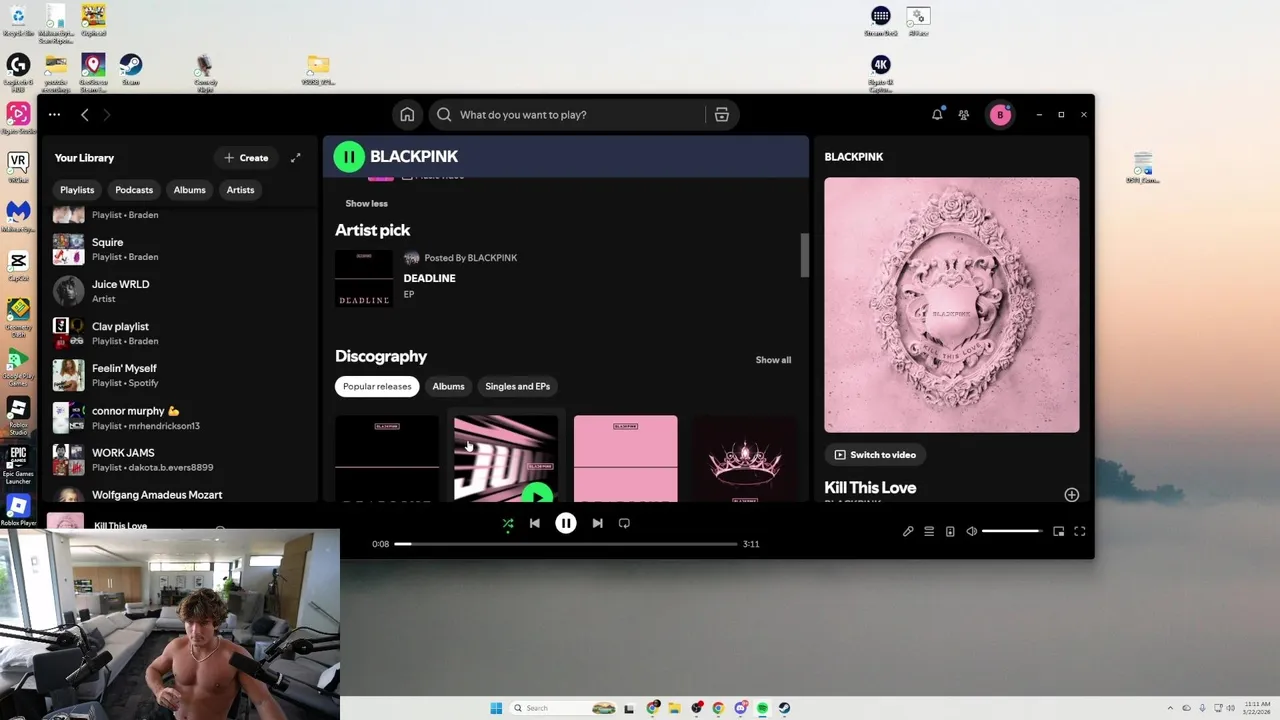Adjust the Spotify volume slider

[x=1012, y=532]
